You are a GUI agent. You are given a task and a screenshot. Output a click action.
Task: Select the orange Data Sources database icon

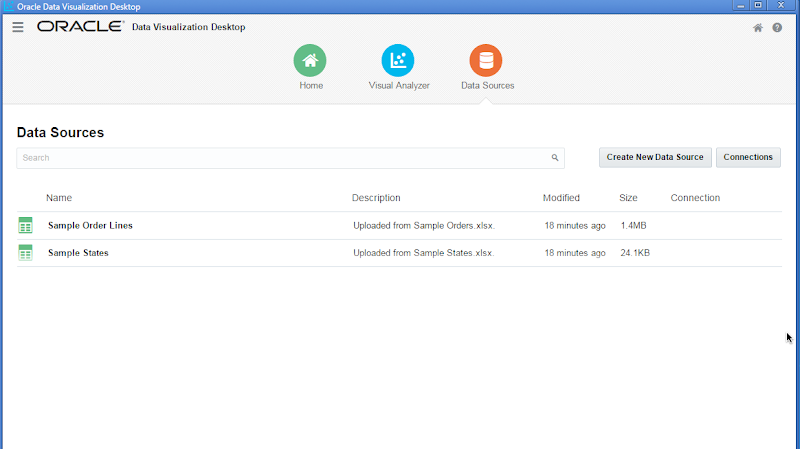[486, 60]
